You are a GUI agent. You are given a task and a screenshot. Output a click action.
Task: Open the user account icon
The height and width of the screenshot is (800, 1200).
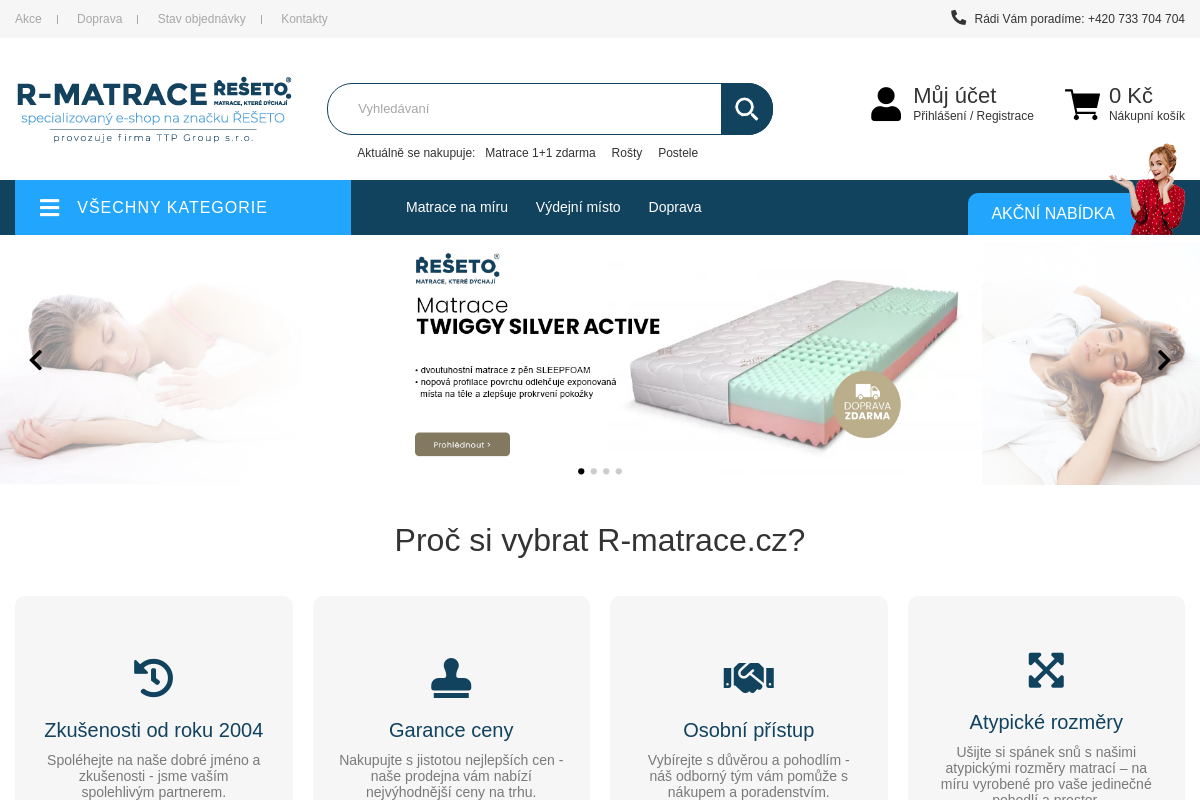click(886, 104)
